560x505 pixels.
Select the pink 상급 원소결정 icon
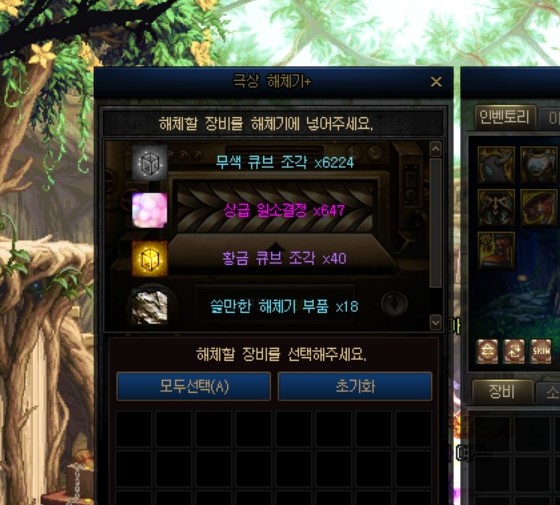point(150,210)
